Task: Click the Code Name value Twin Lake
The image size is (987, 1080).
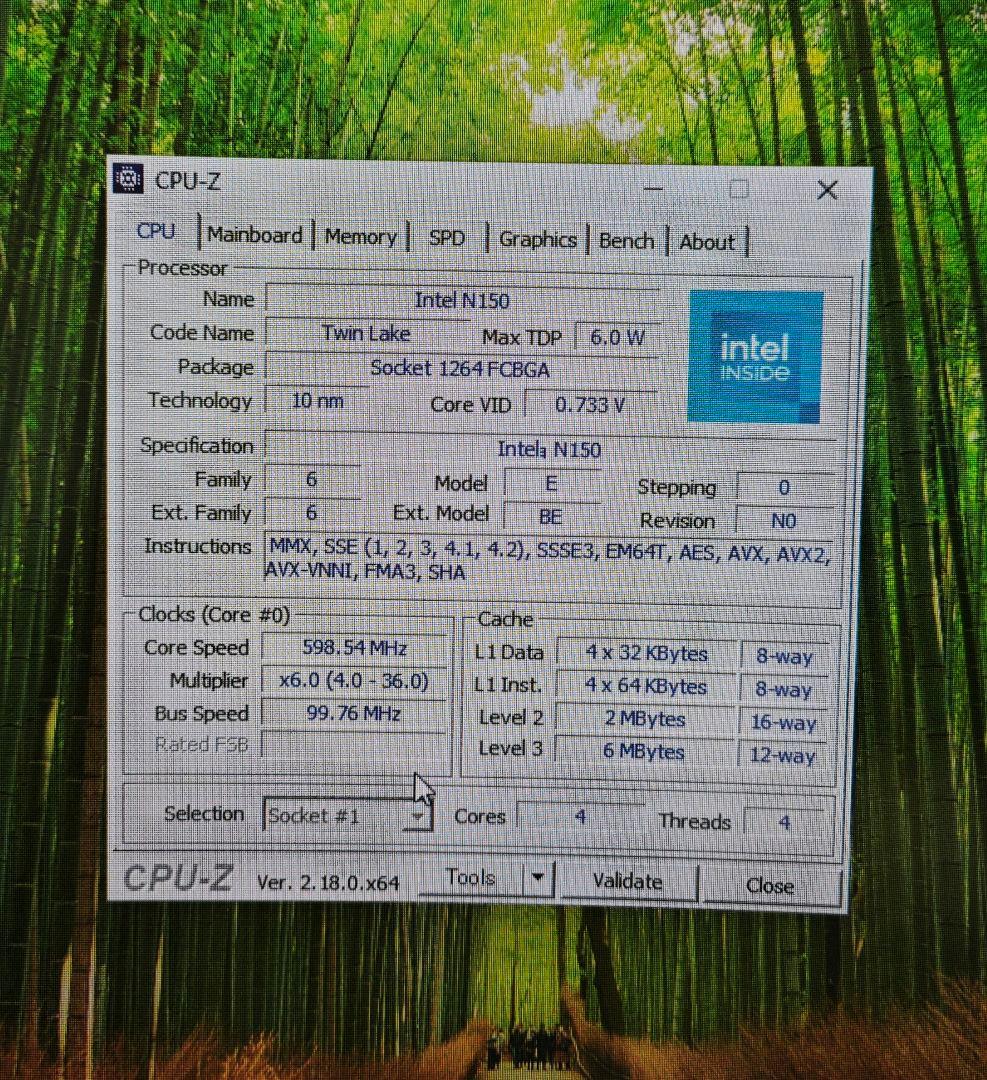Action: 366,334
